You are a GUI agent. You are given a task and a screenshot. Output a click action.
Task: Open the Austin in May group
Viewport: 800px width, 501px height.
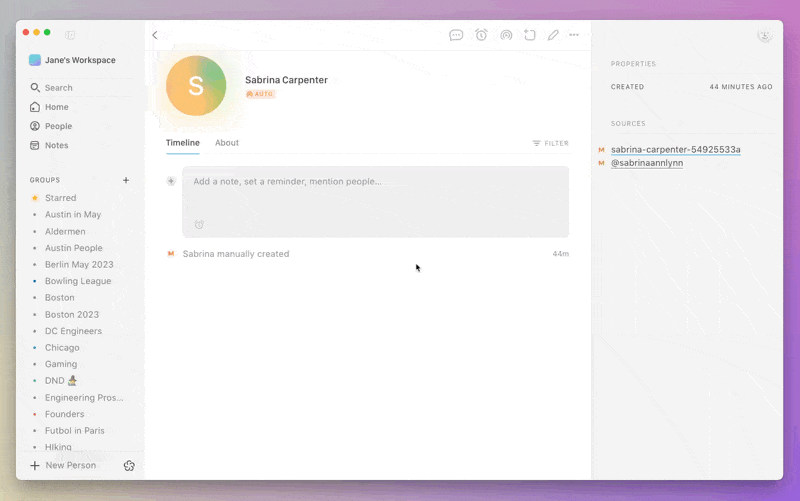click(x=73, y=214)
